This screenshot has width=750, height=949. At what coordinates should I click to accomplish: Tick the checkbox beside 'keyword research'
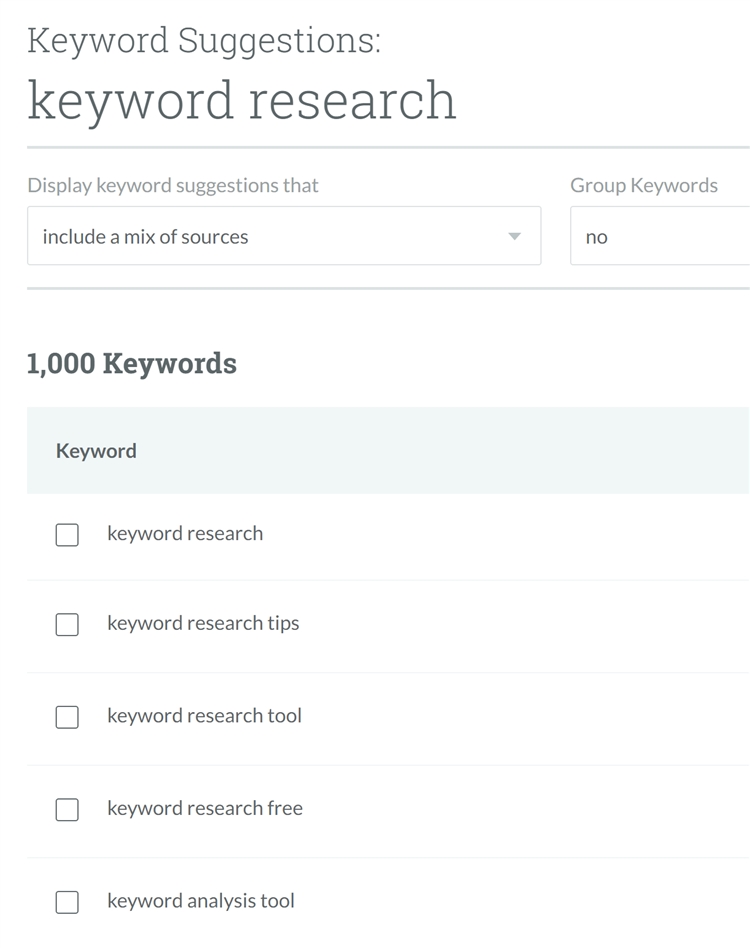[67, 535]
